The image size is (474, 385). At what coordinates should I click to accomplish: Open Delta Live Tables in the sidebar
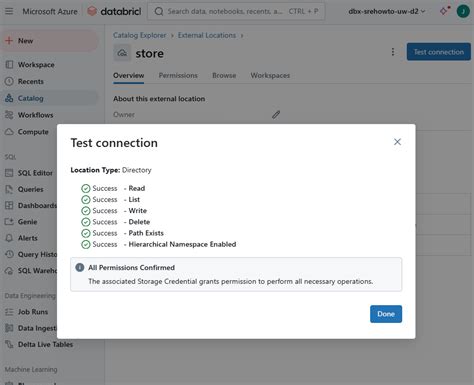pos(45,344)
